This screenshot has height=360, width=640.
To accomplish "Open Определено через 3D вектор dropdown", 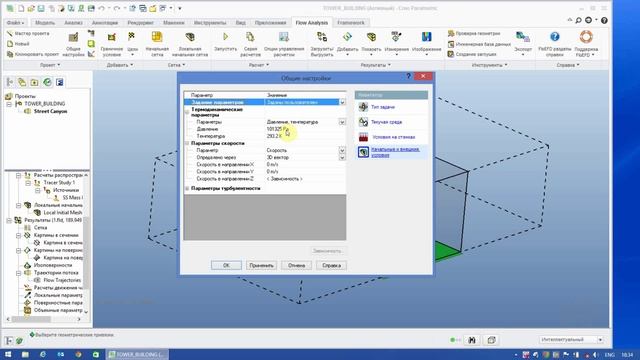I will (342, 157).
